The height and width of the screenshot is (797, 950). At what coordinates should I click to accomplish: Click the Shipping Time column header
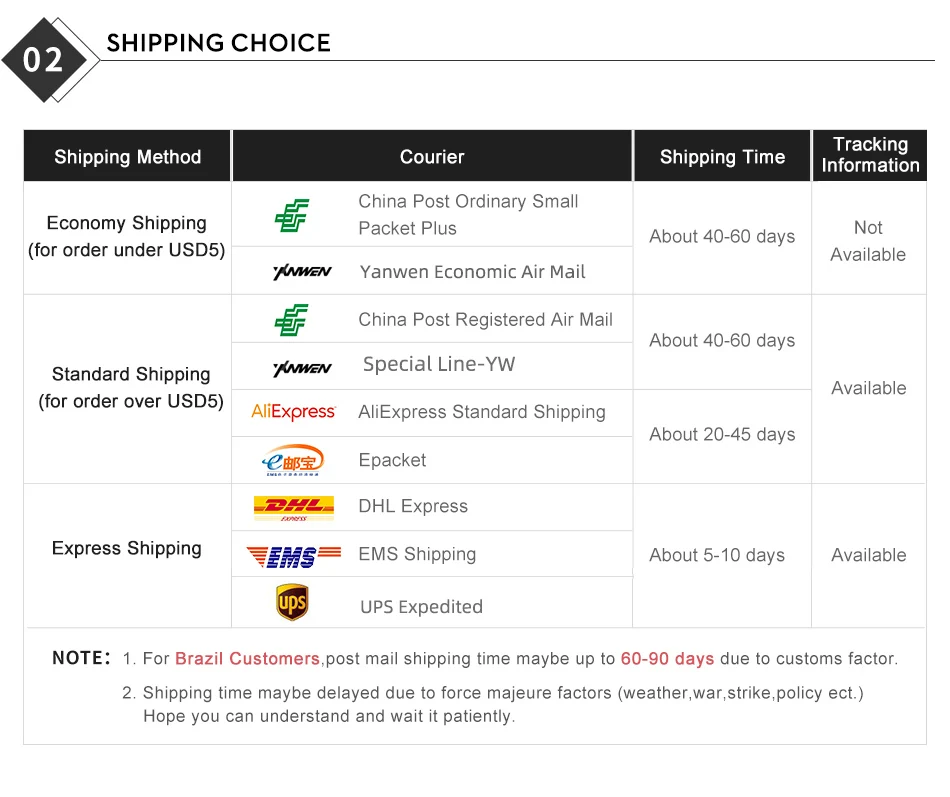tap(722, 157)
